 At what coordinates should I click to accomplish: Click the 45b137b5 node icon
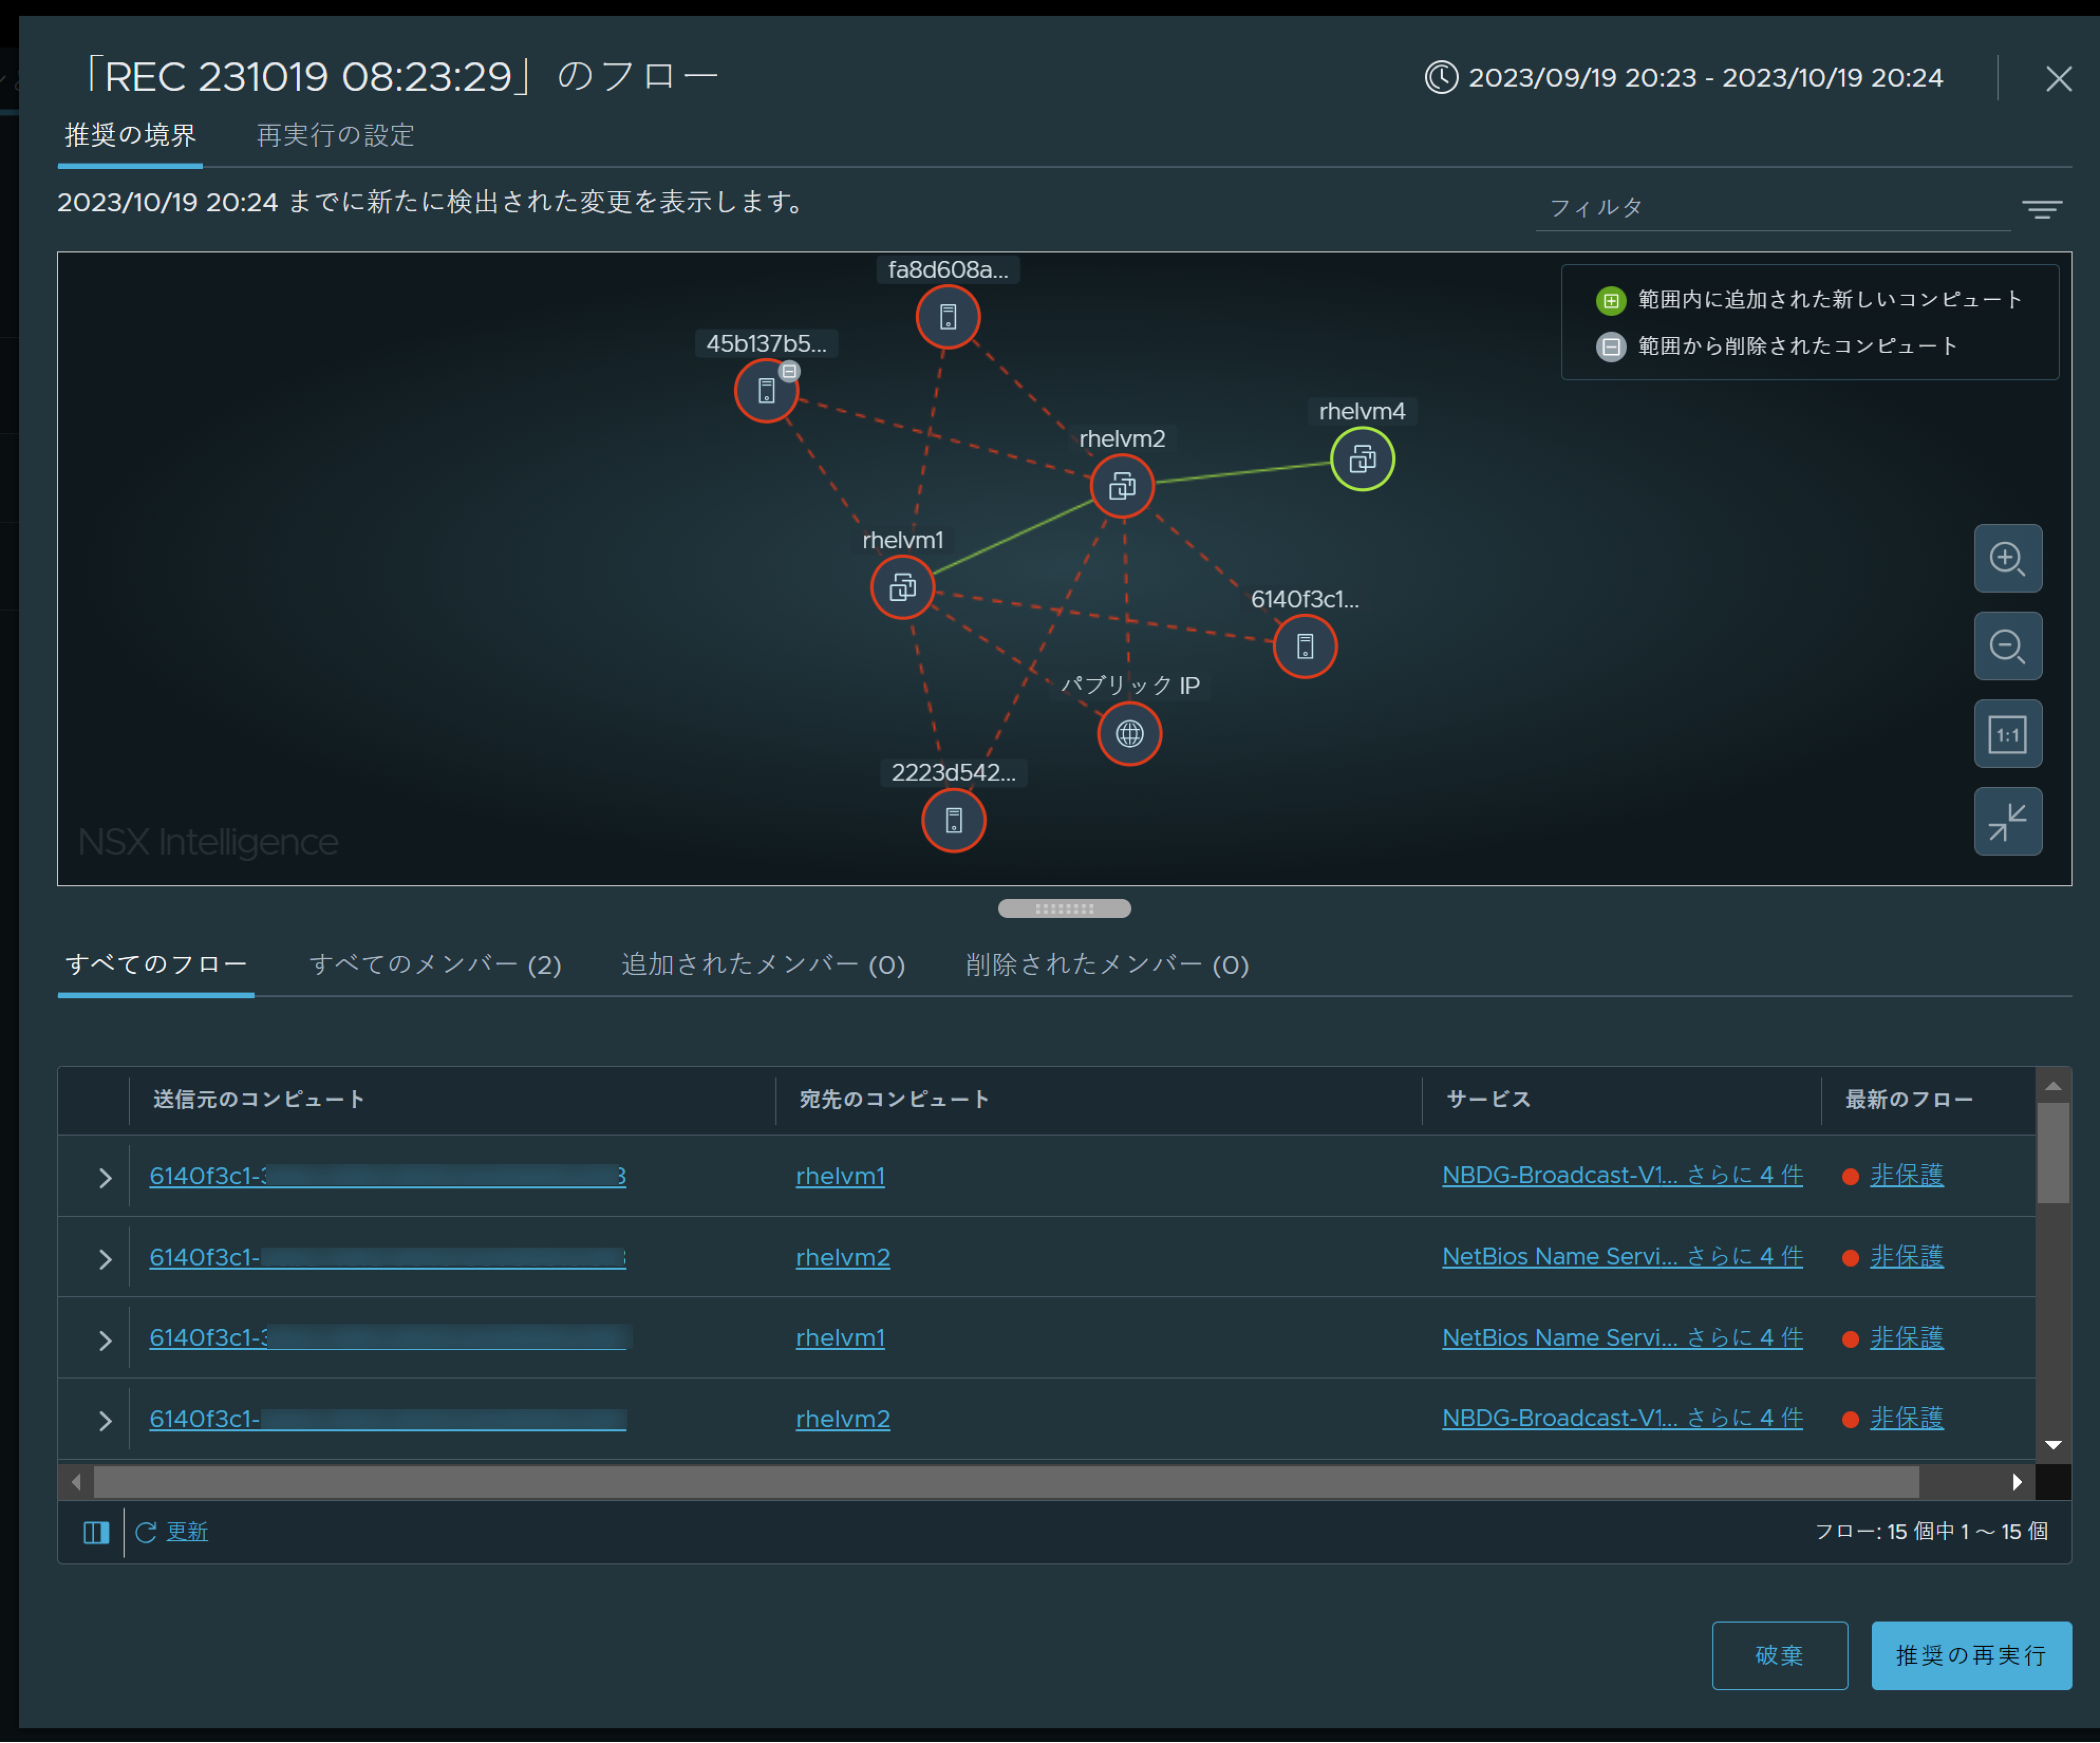(766, 391)
